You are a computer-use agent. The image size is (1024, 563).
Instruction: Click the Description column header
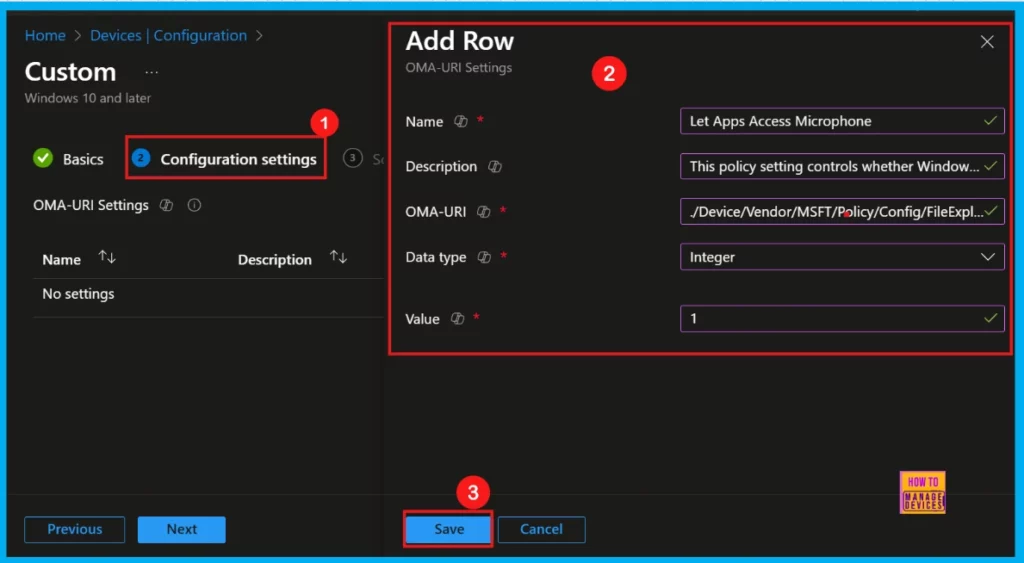coord(274,260)
